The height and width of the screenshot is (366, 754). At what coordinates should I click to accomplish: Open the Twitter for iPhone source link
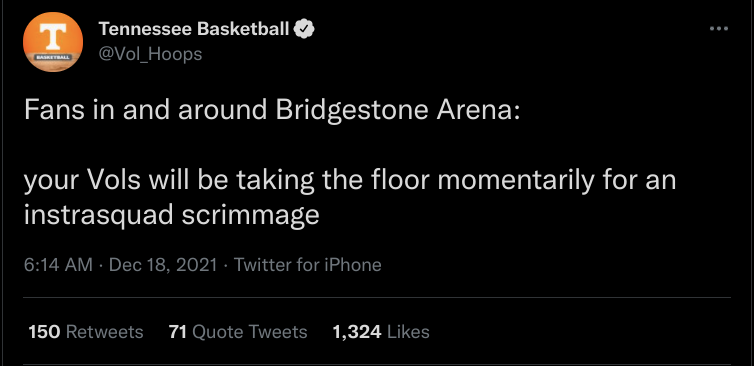click(x=308, y=265)
